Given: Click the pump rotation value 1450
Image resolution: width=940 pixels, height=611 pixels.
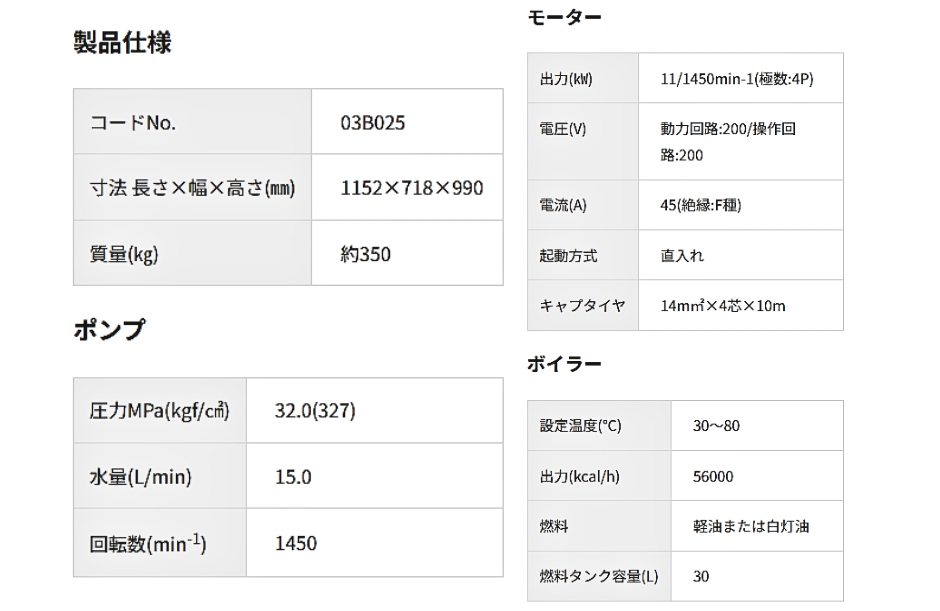Looking at the screenshot, I should pos(296,543).
